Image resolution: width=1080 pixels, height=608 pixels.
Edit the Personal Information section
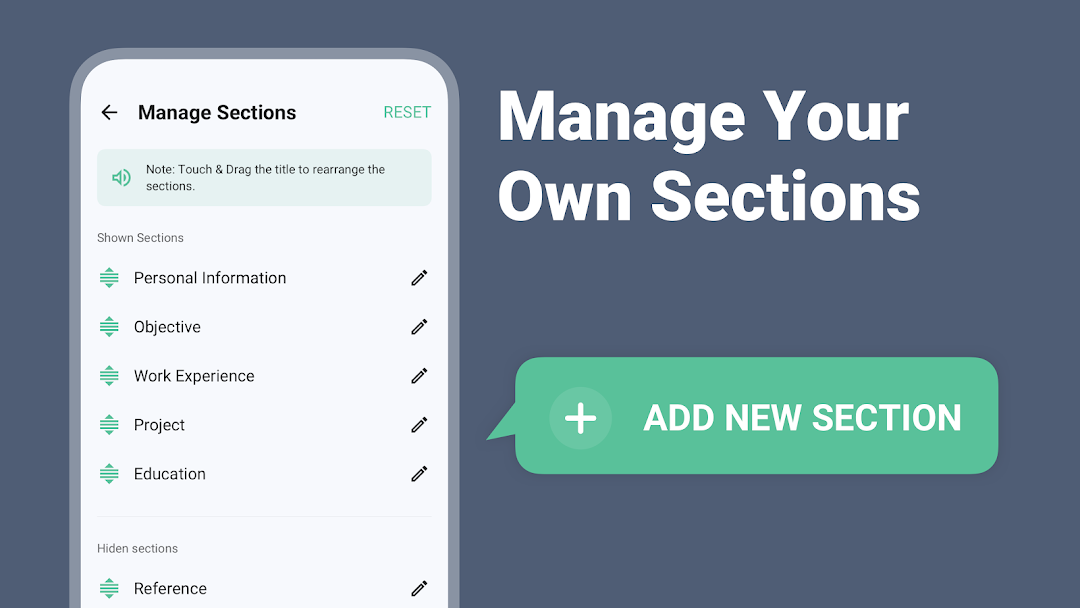tap(419, 277)
